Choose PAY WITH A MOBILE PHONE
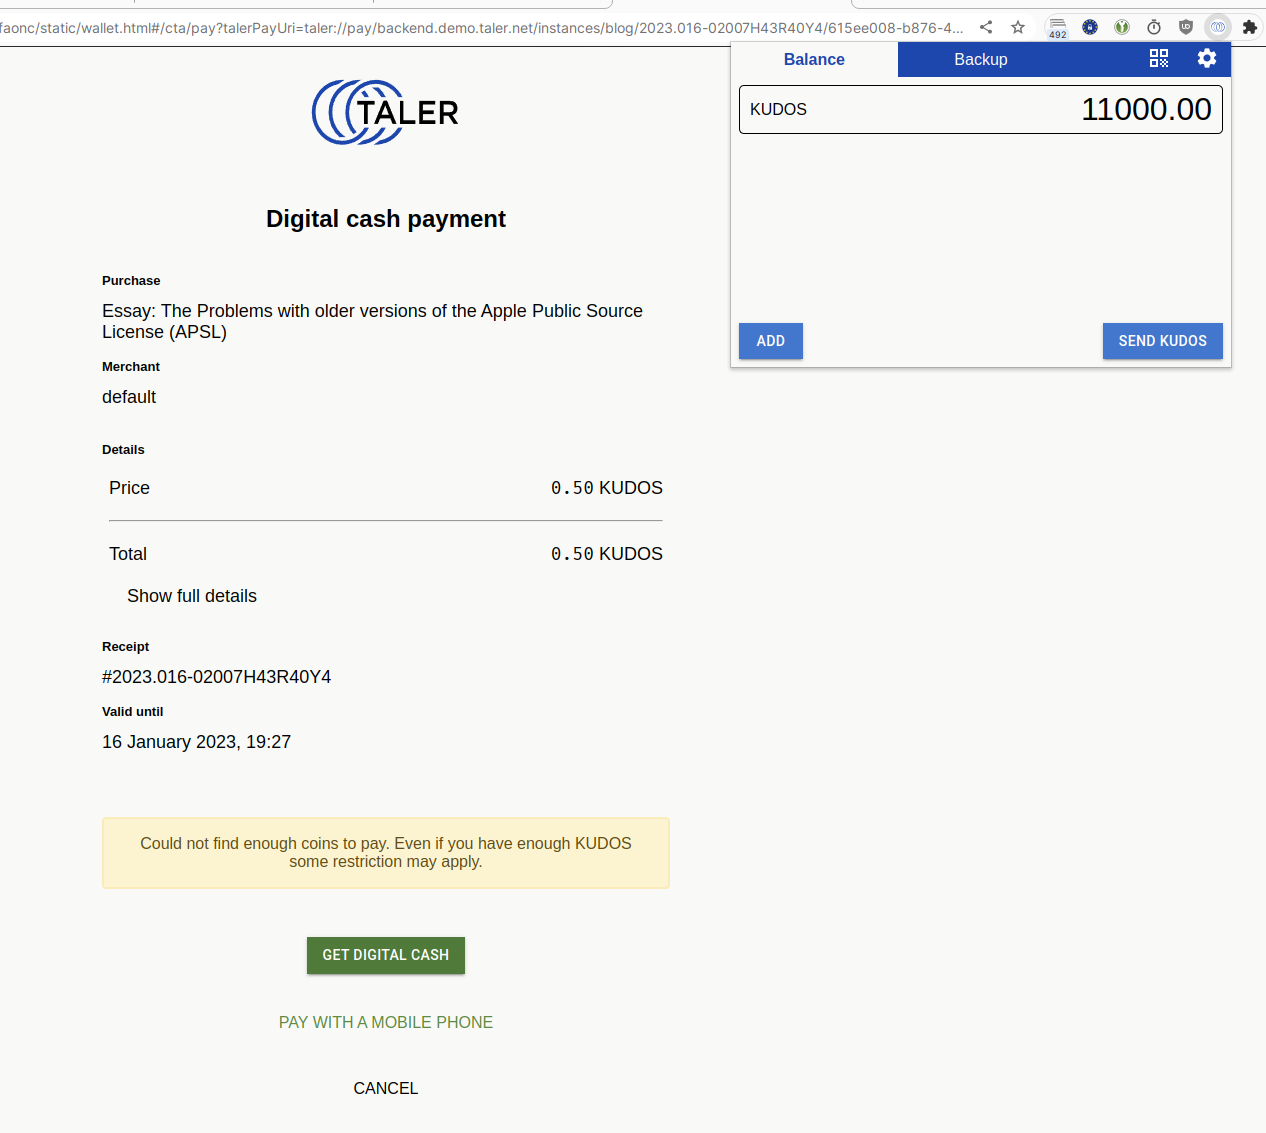This screenshot has height=1133, width=1266. click(386, 1022)
